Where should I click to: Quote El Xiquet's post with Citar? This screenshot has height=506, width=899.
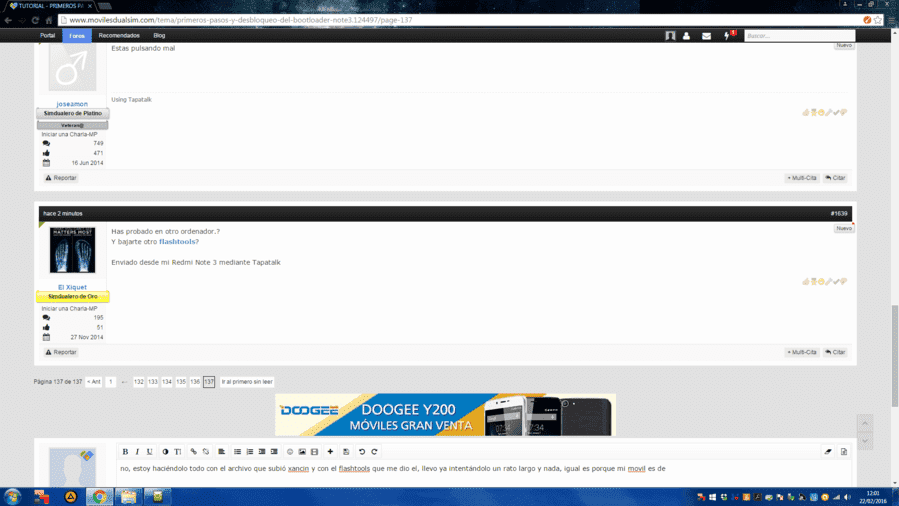coord(835,352)
